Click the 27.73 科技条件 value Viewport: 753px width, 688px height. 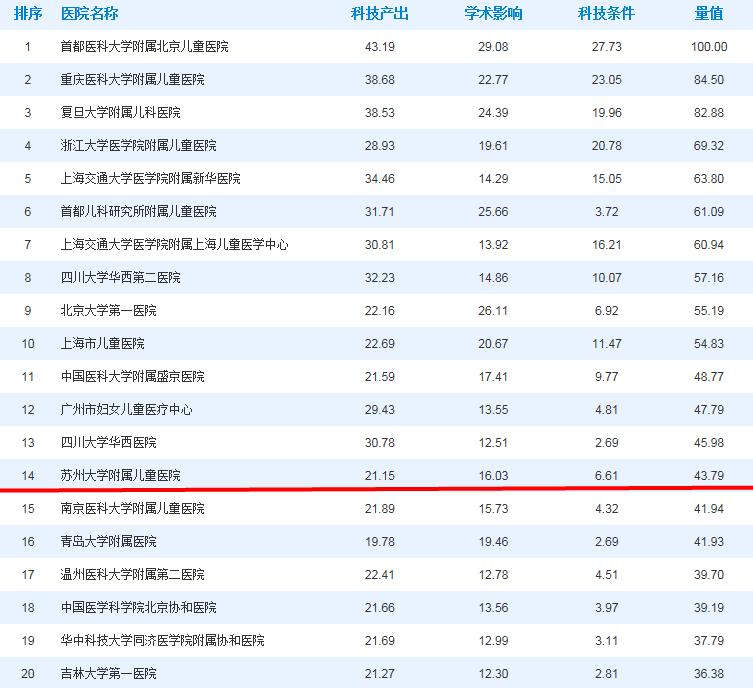(x=607, y=47)
